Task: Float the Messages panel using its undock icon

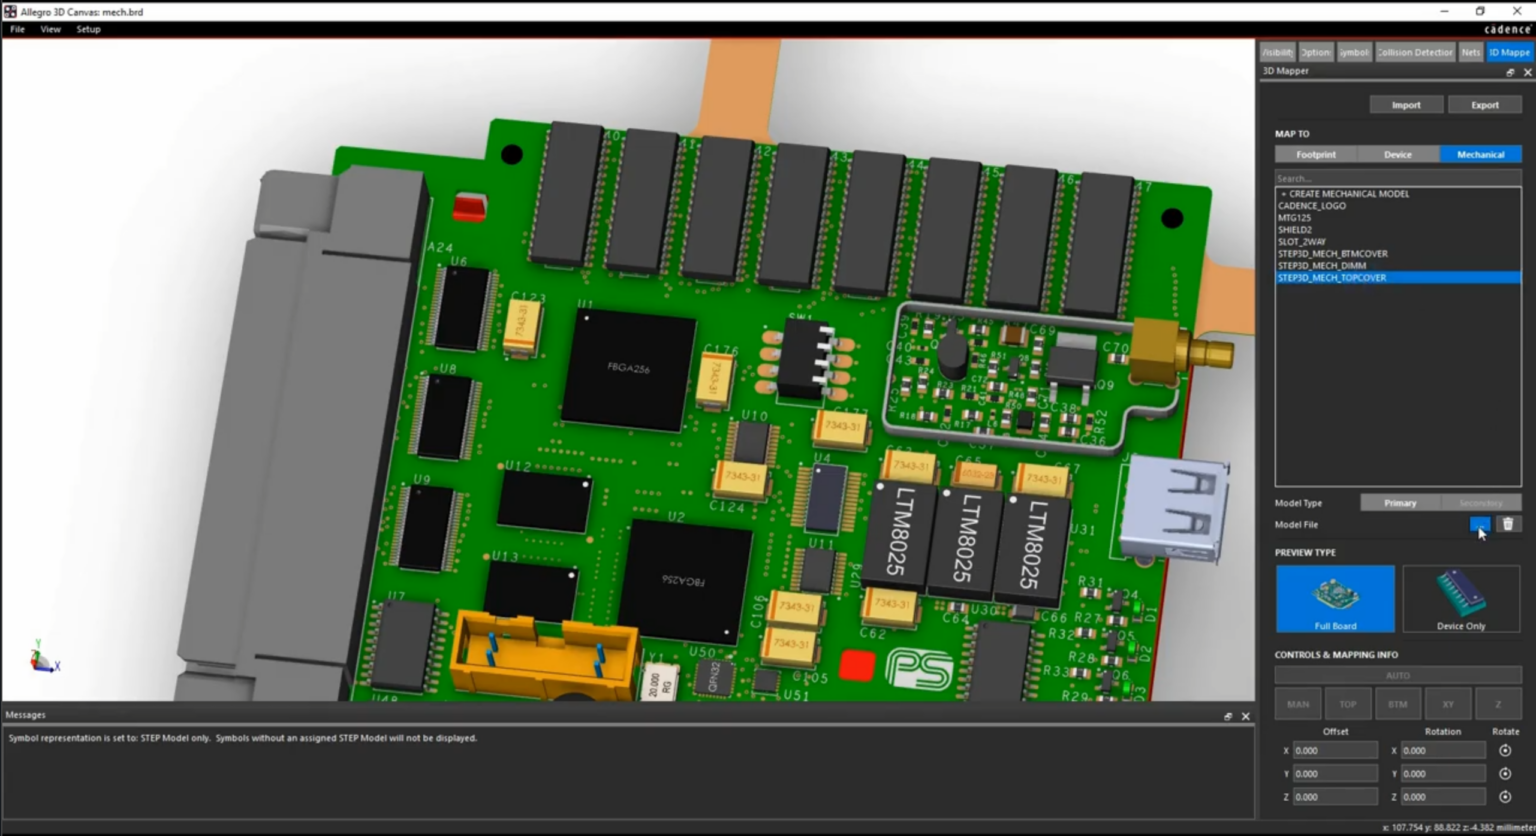Action: pos(1228,716)
